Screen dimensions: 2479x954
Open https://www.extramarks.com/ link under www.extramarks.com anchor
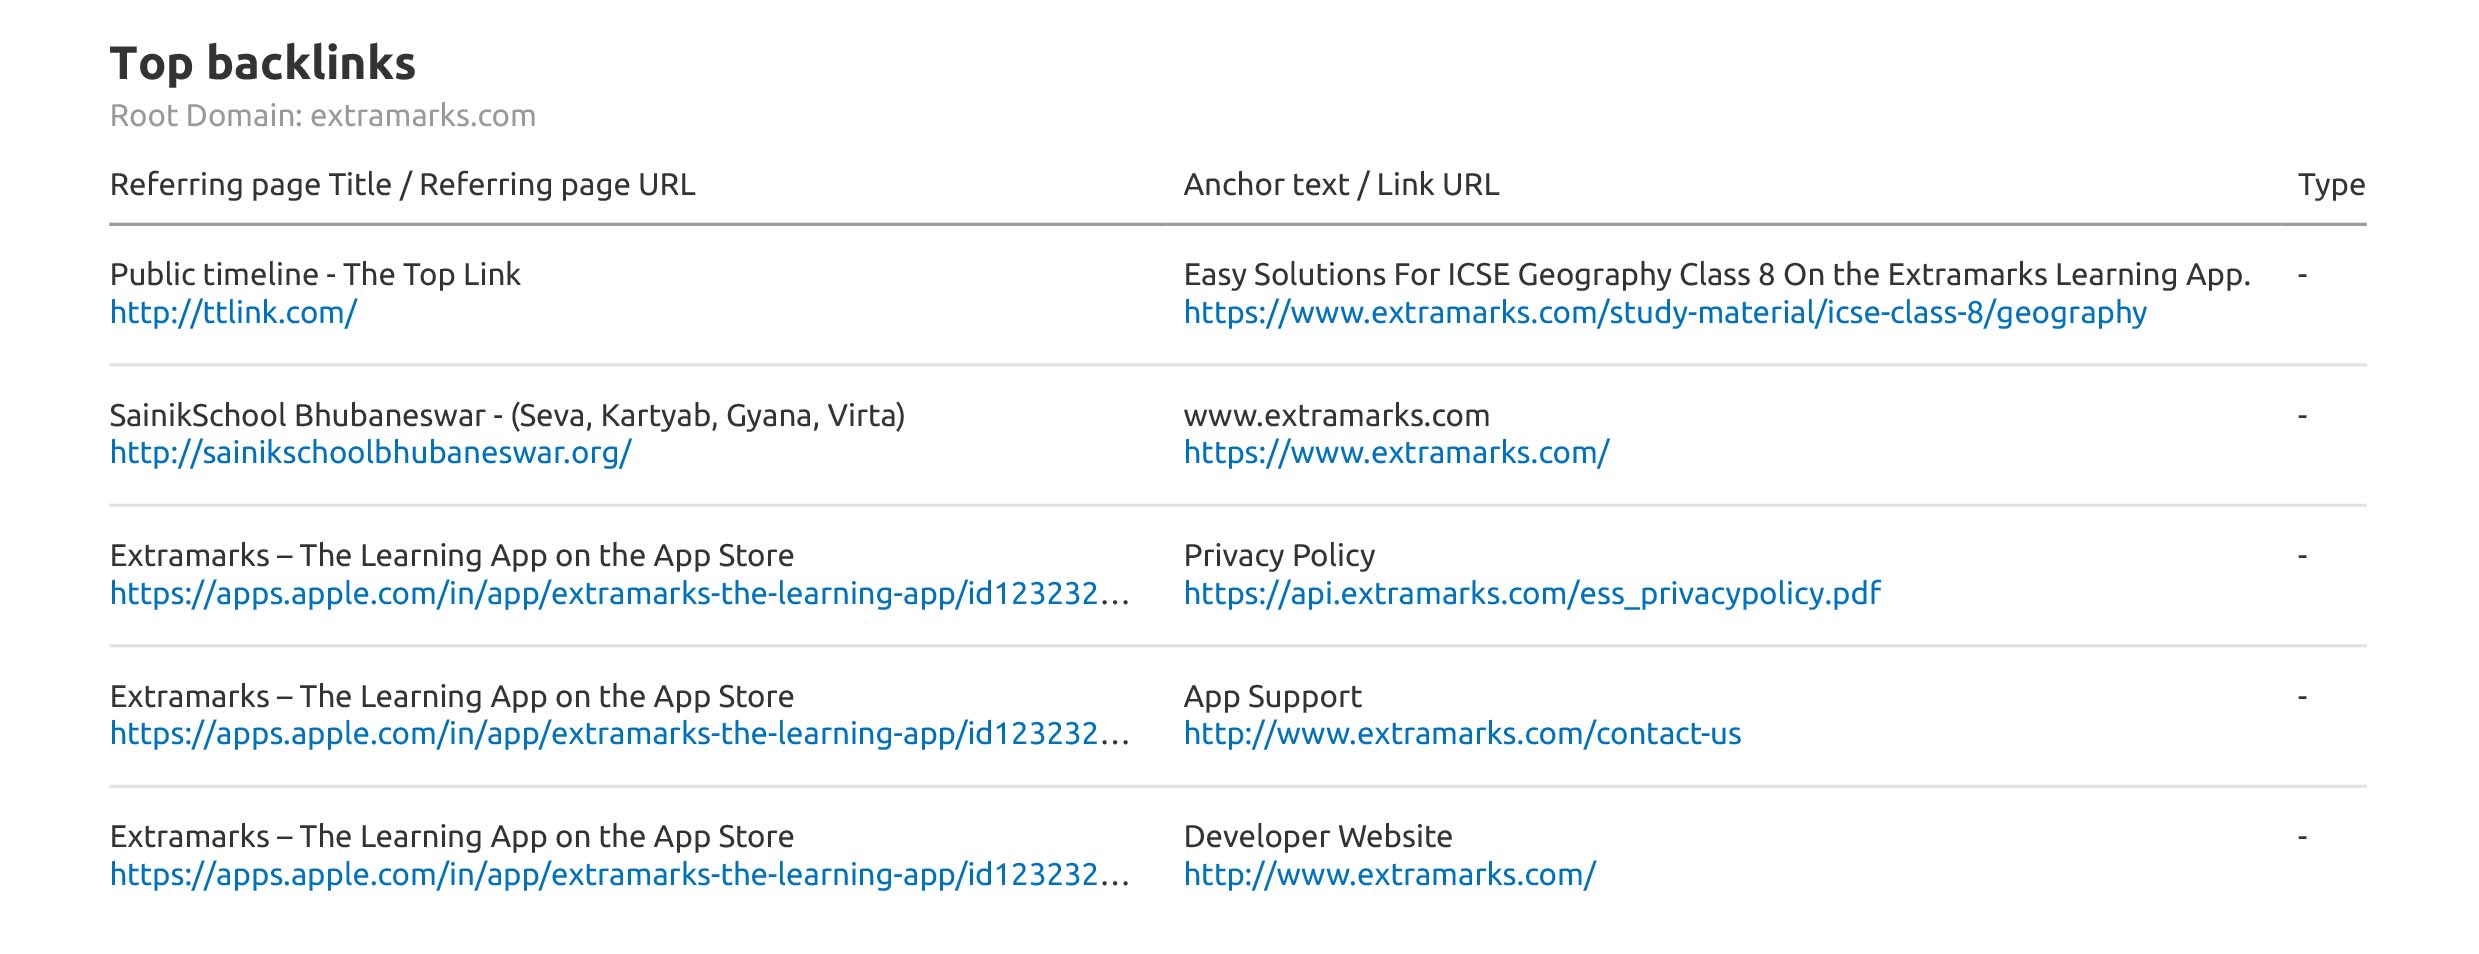(1396, 453)
